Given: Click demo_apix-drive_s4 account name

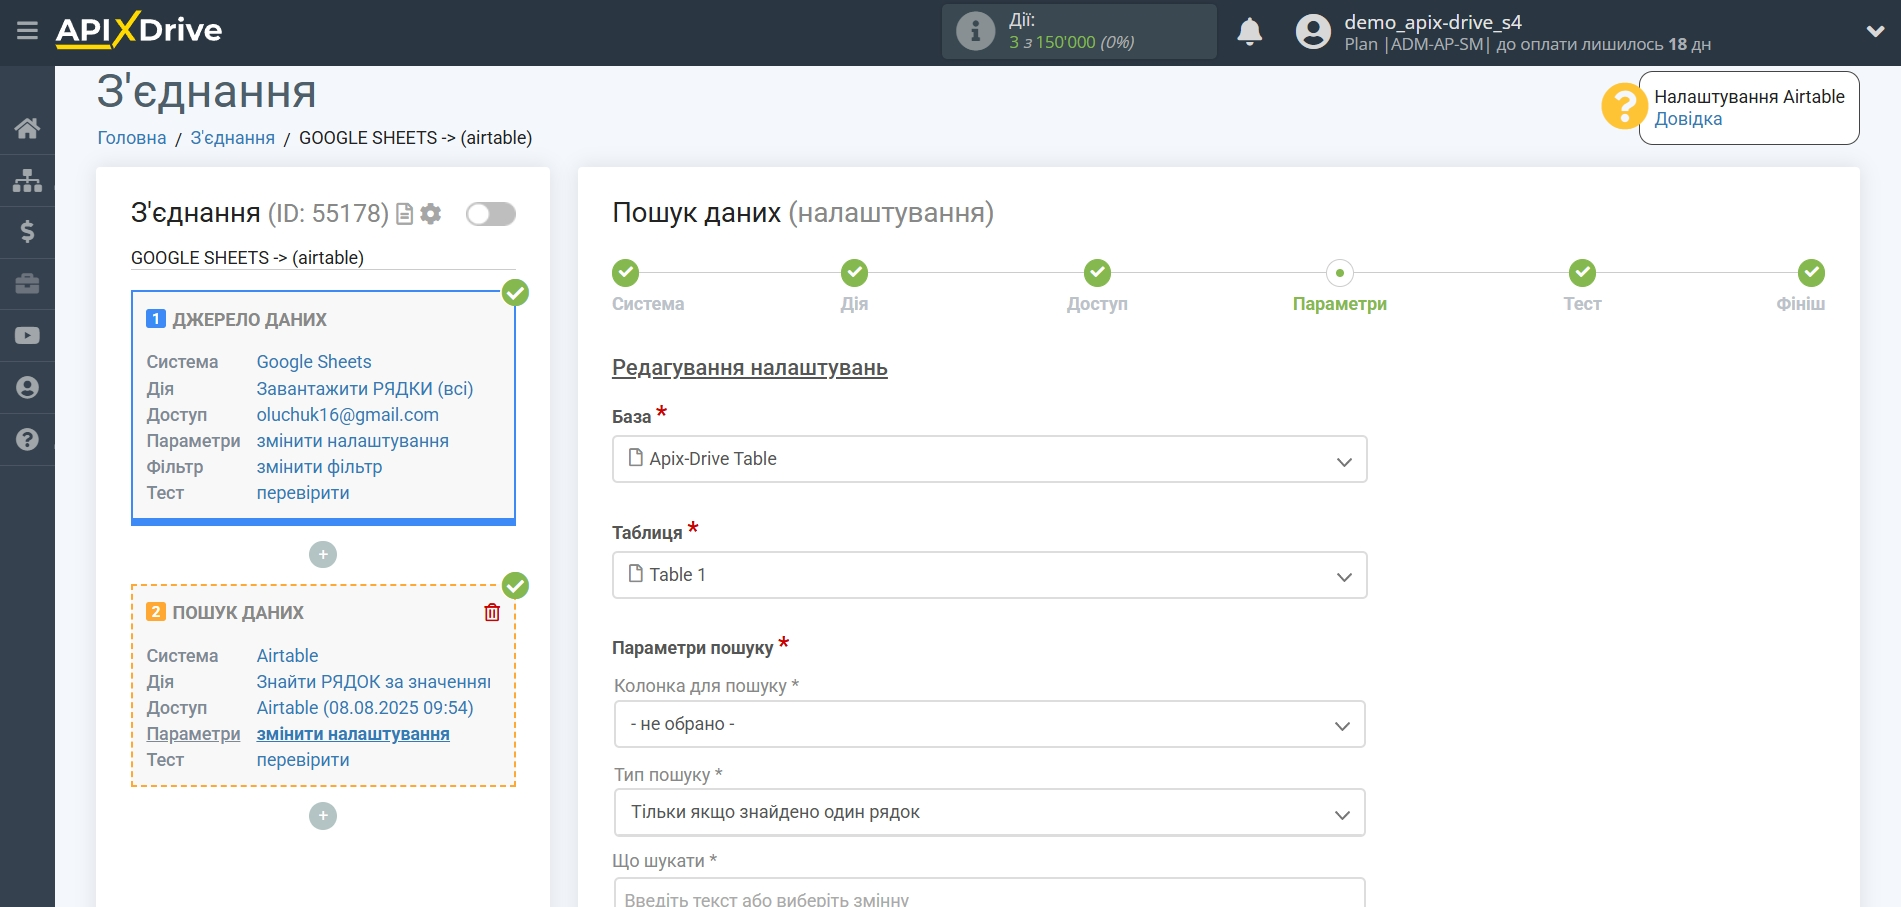Looking at the screenshot, I should [1432, 22].
